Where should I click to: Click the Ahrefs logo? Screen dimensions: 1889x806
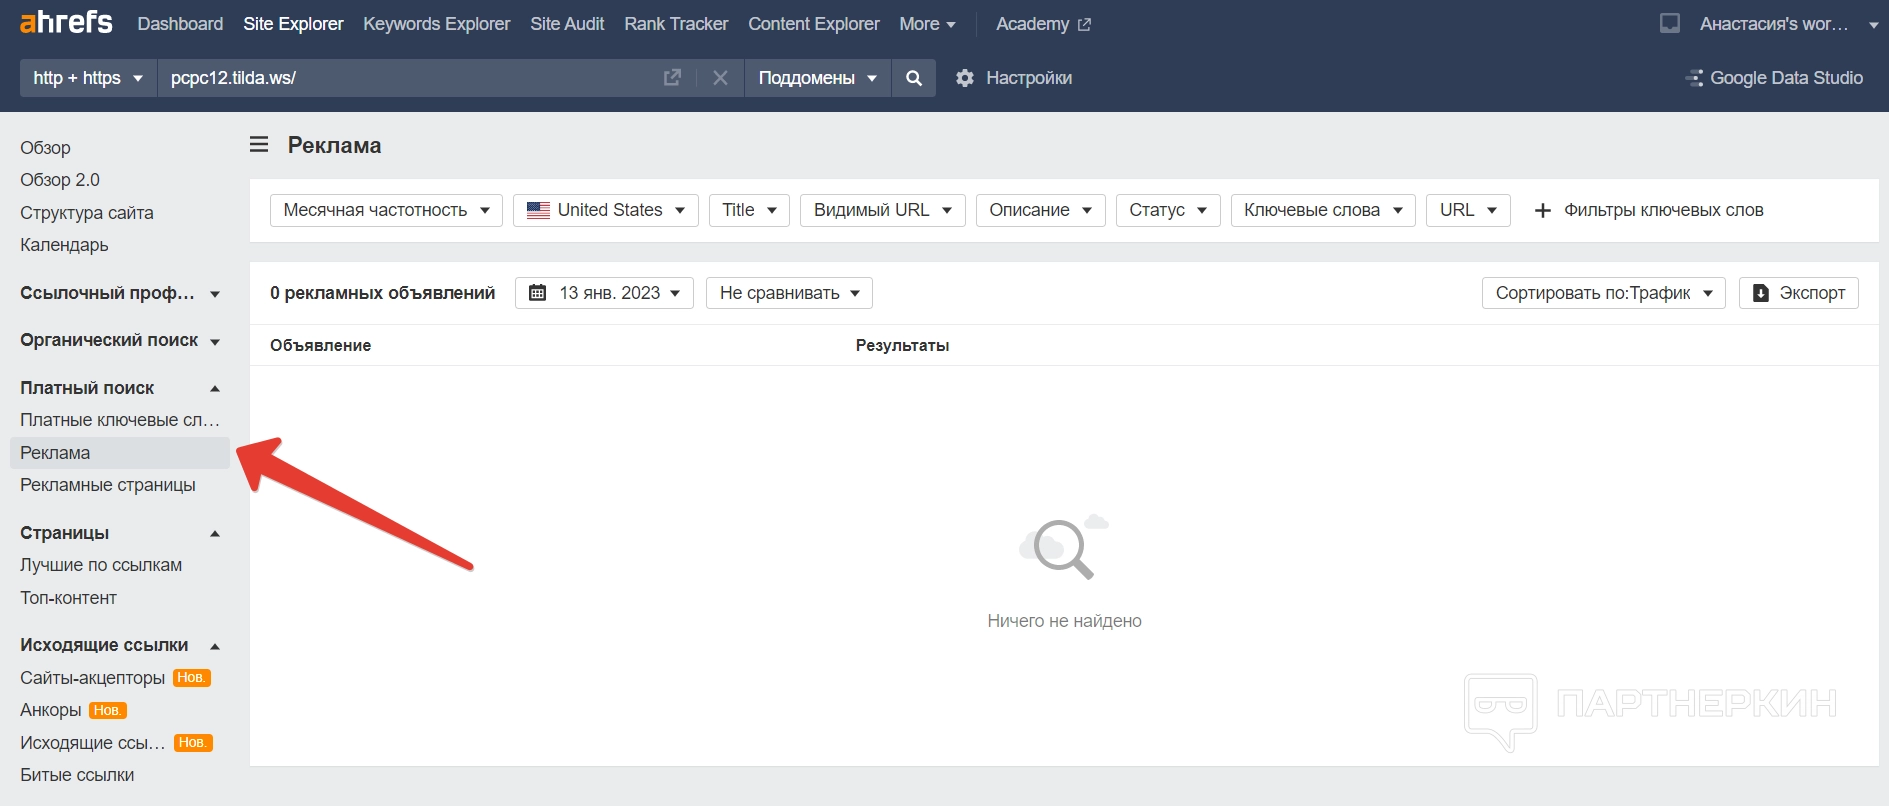tap(66, 22)
